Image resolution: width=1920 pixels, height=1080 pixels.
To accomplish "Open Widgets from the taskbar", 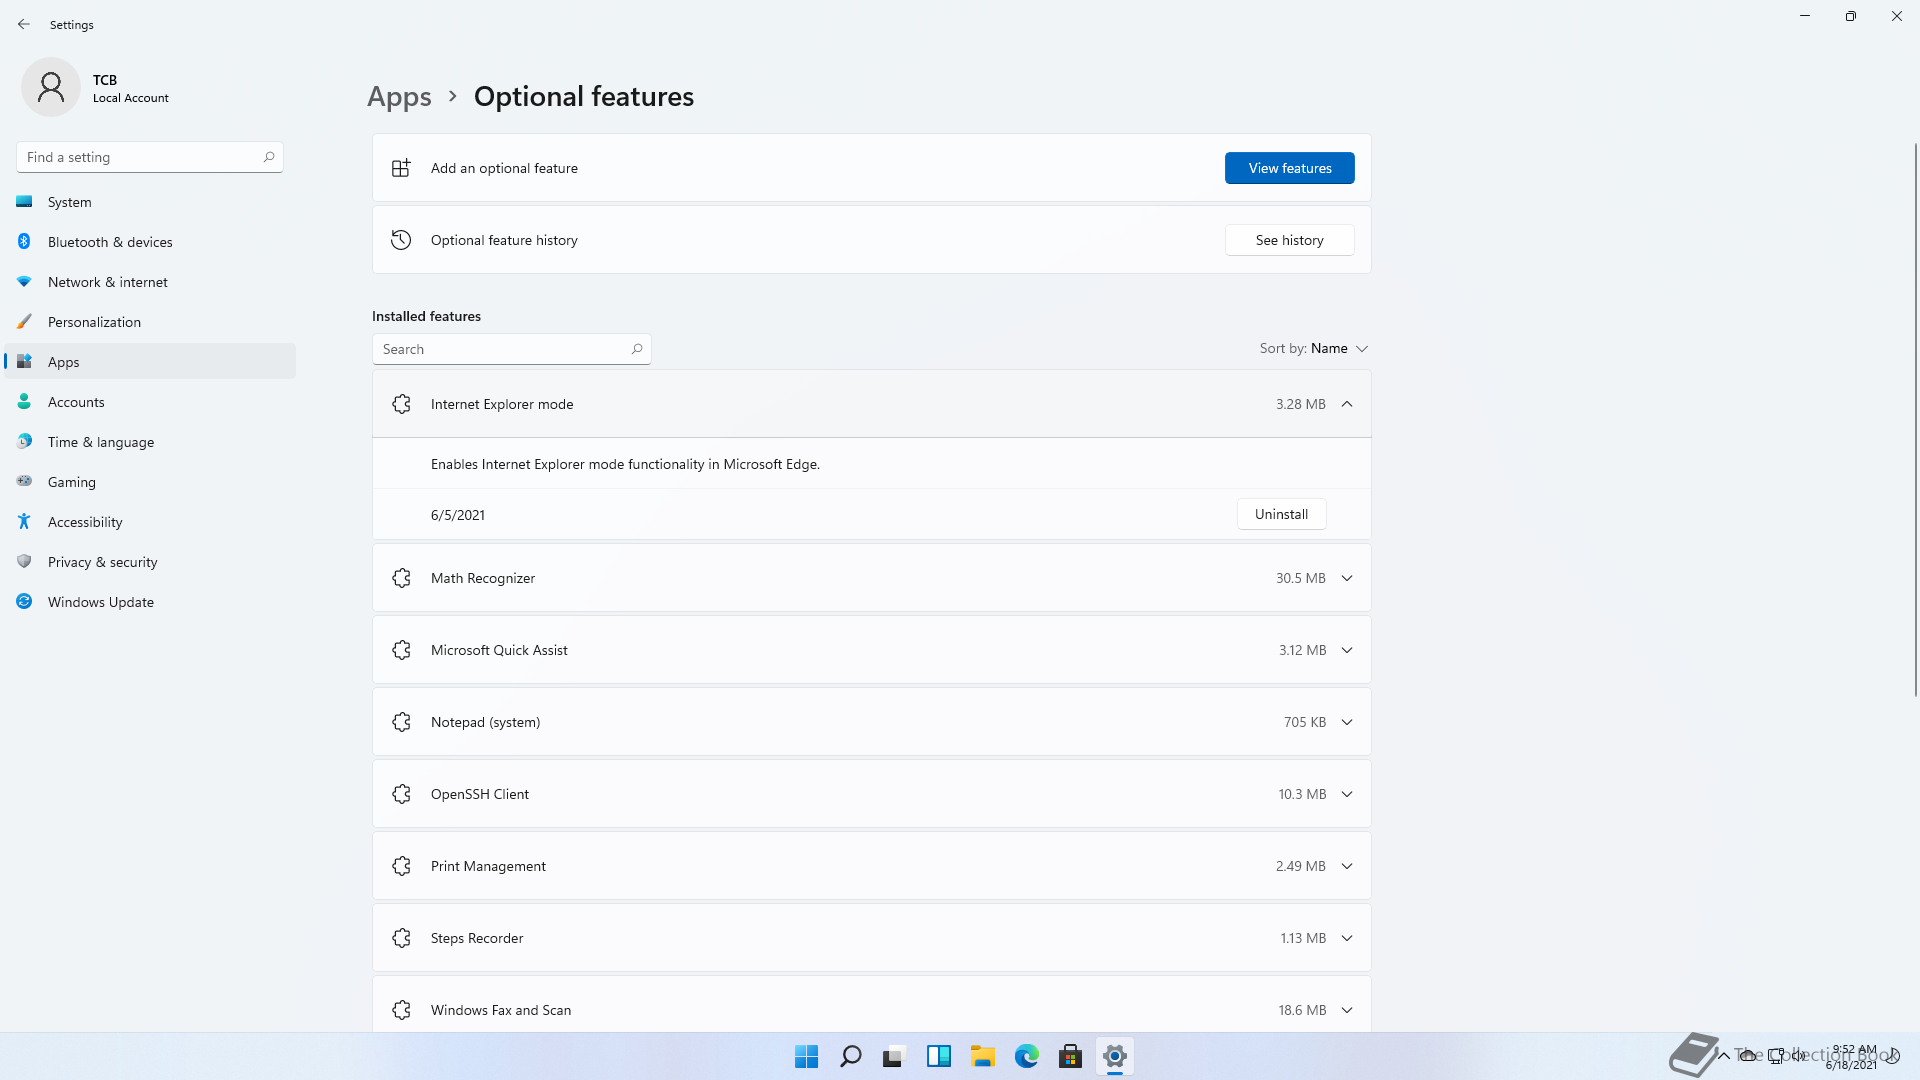I will pyautogui.click(x=938, y=1056).
